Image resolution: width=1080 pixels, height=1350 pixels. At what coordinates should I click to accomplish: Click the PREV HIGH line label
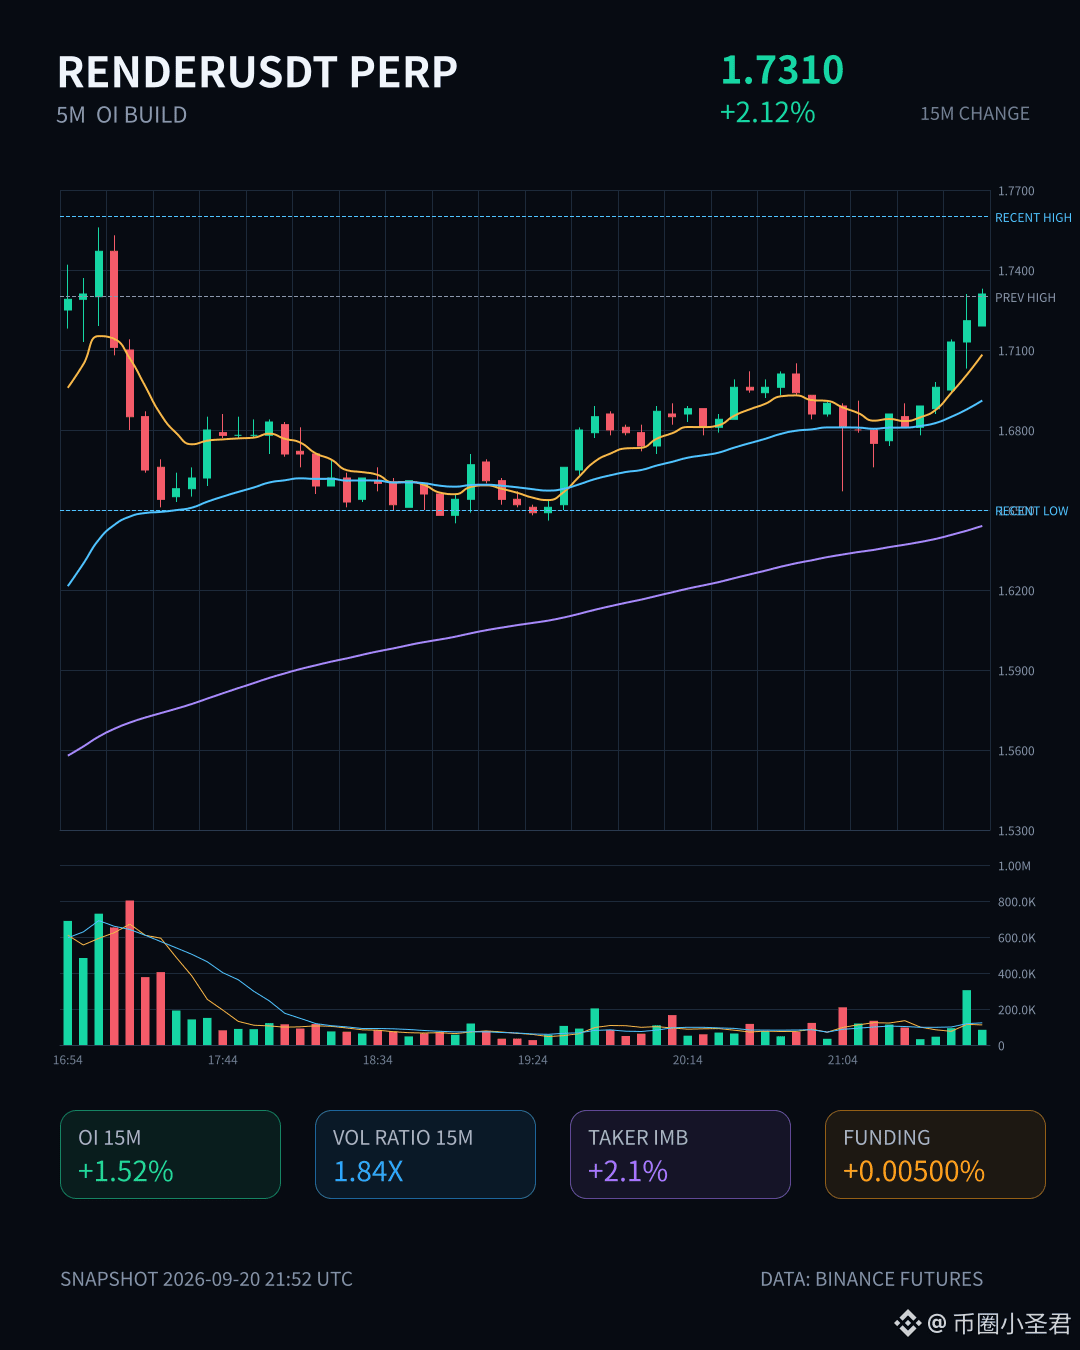tap(1025, 297)
